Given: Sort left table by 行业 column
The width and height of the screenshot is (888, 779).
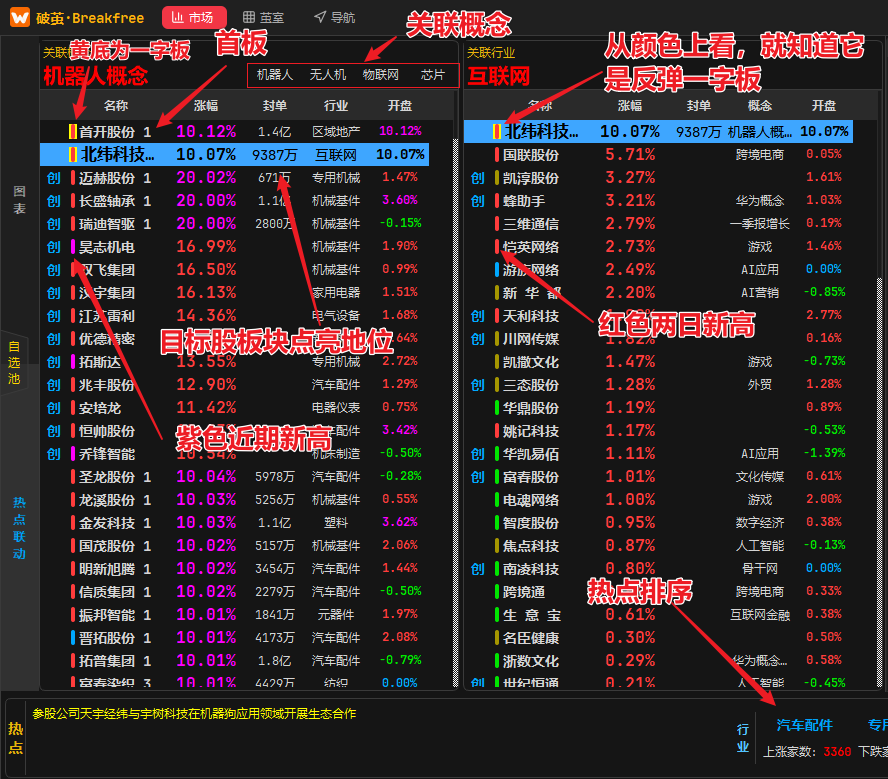Looking at the screenshot, I should point(336,106).
